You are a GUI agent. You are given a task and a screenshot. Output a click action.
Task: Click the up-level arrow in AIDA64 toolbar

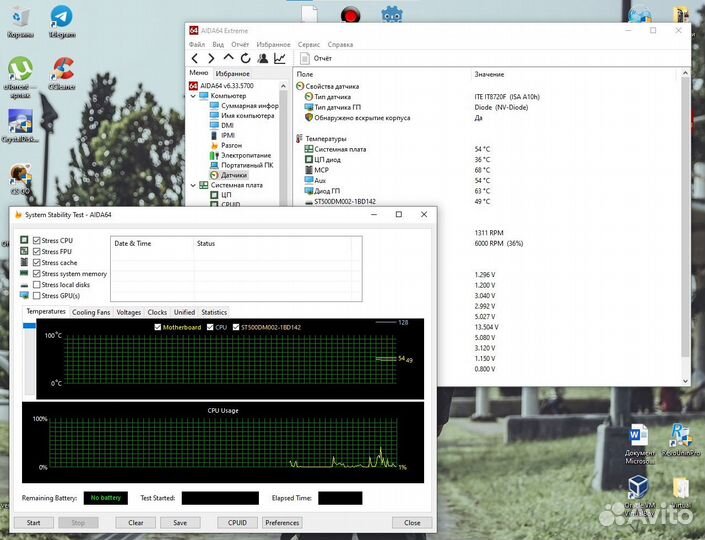(x=228, y=58)
